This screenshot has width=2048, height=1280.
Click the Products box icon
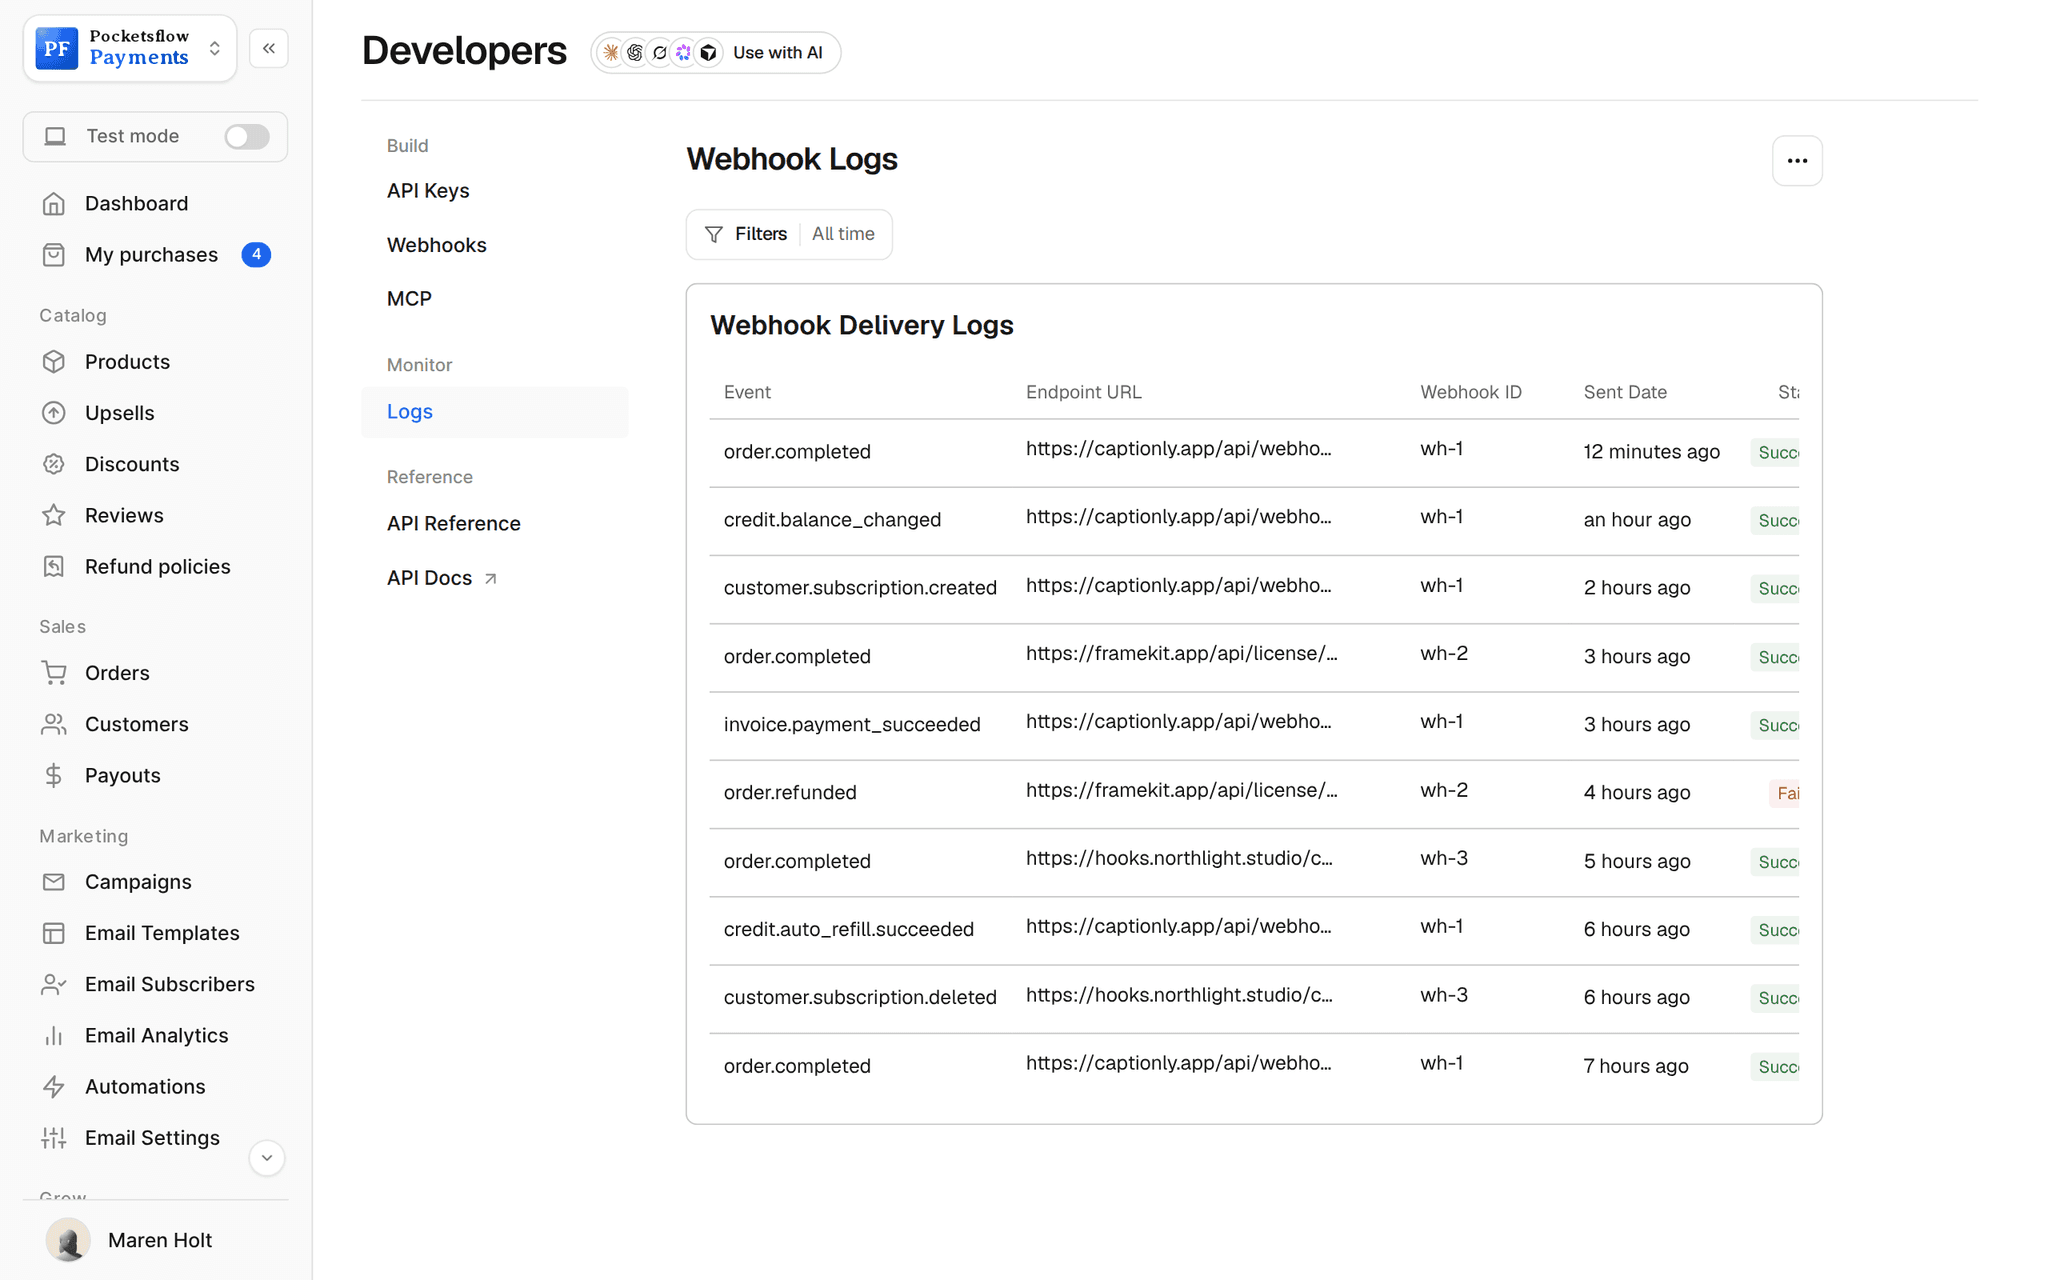pos(54,362)
